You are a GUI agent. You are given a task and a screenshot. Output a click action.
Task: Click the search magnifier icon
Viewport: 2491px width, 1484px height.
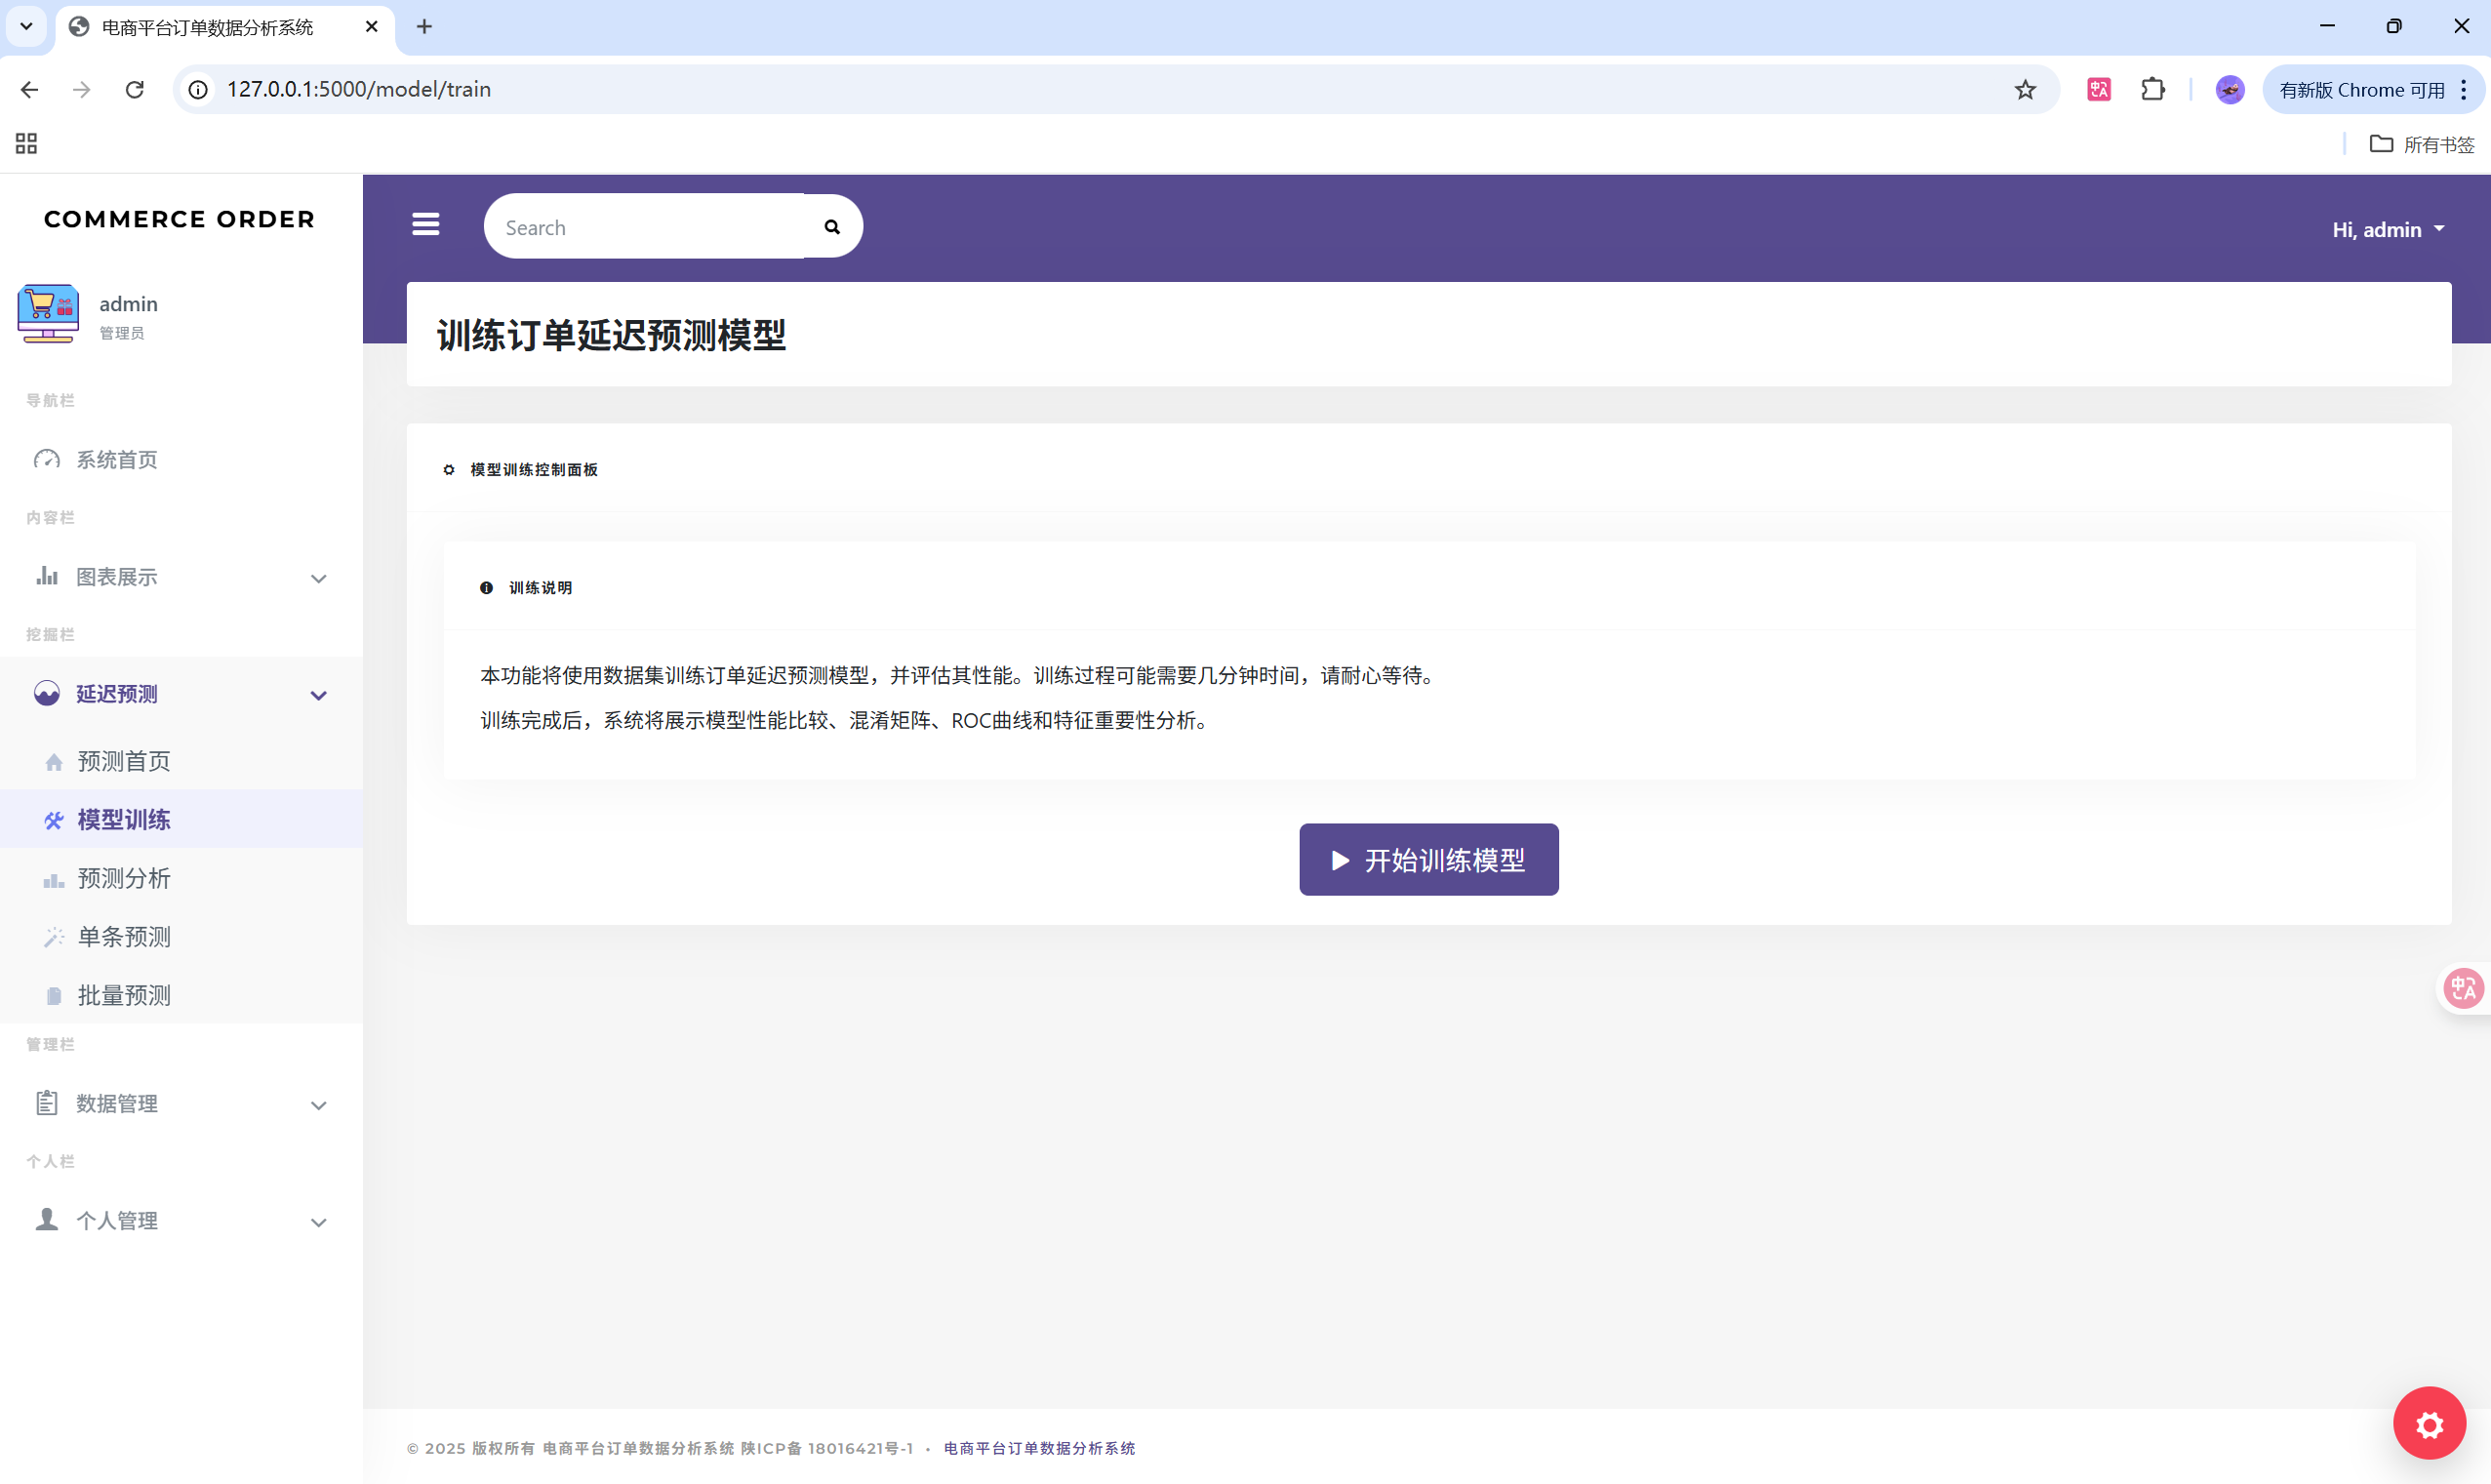point(832,227)
